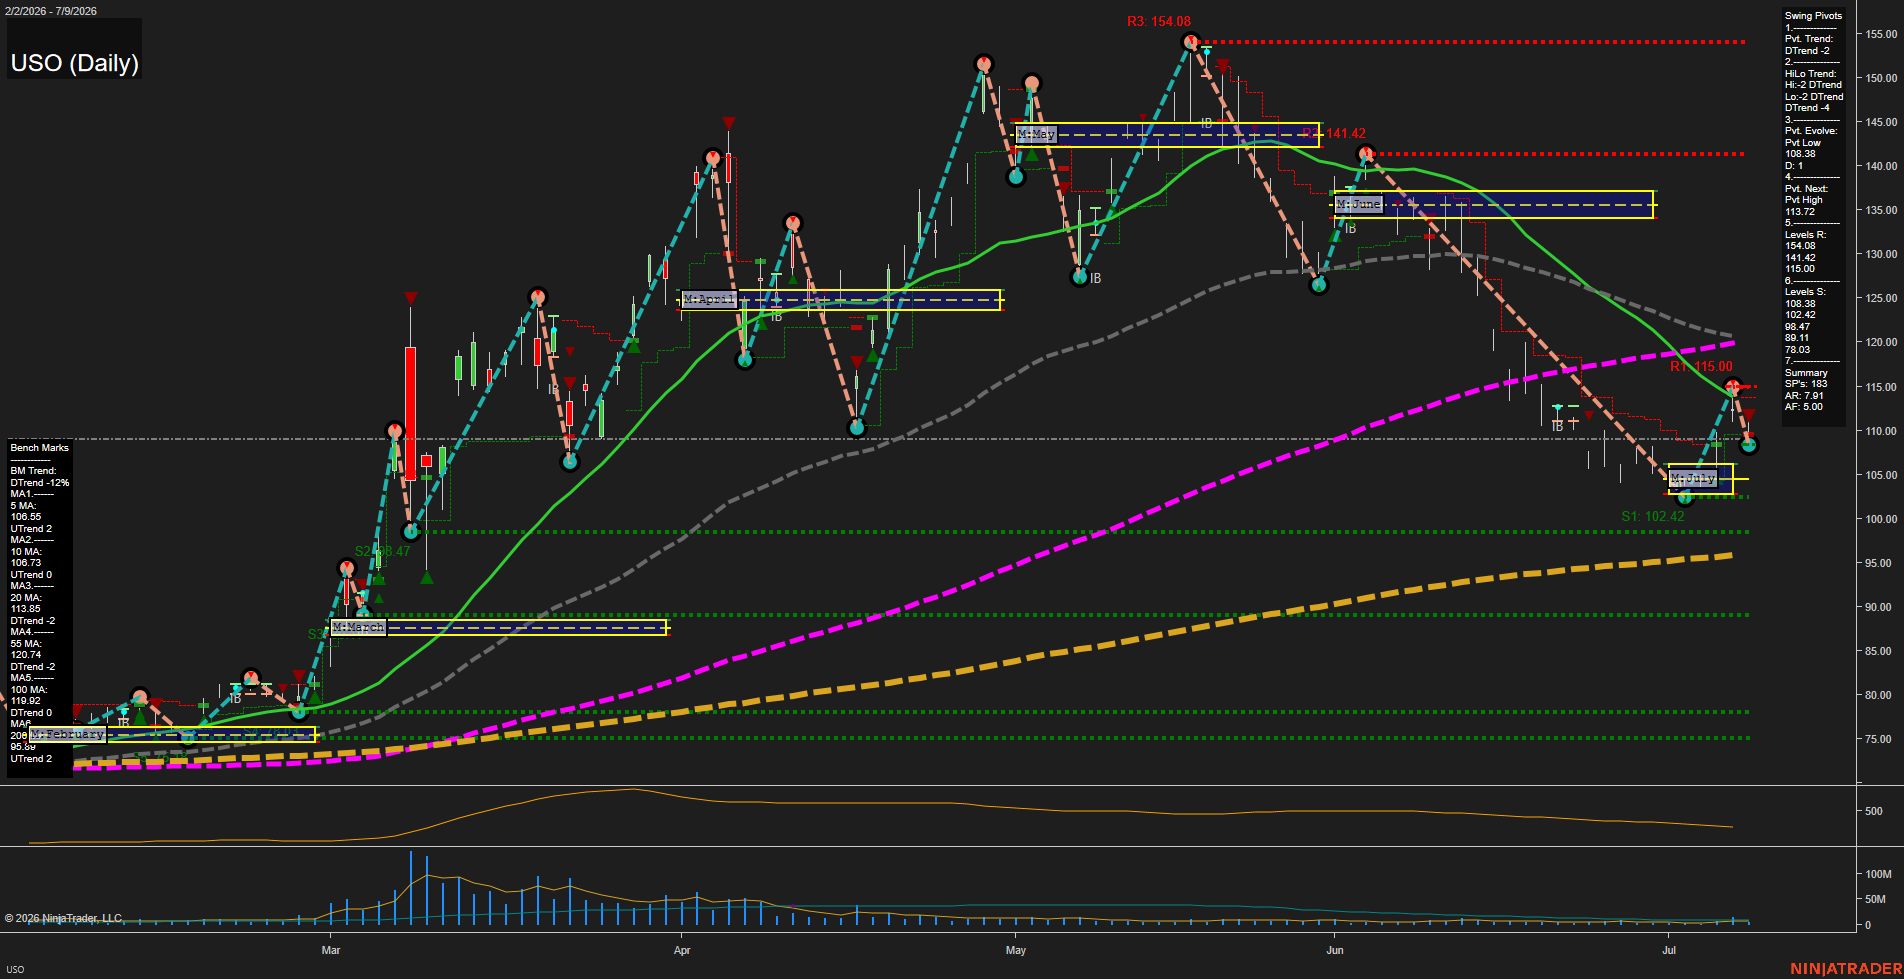The width and height of the screenshot is (1904, 979).
Task: Click the 500 value on indicator axis
Action: pos(1874,811)
